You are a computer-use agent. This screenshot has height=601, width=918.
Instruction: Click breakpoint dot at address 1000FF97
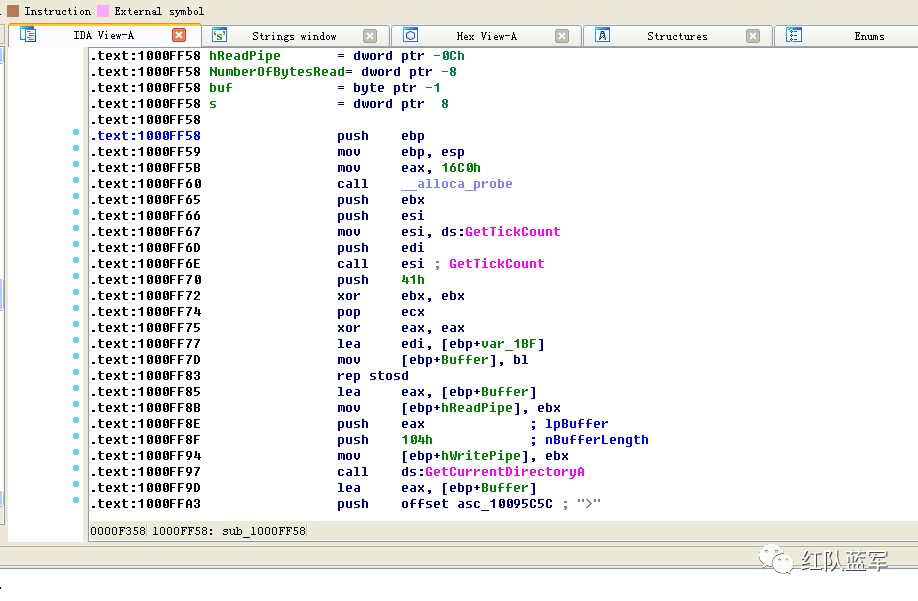[x=76, y=468]
